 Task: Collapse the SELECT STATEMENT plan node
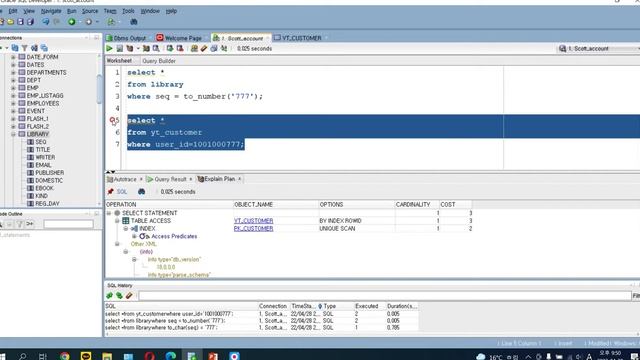coord(109,213)
